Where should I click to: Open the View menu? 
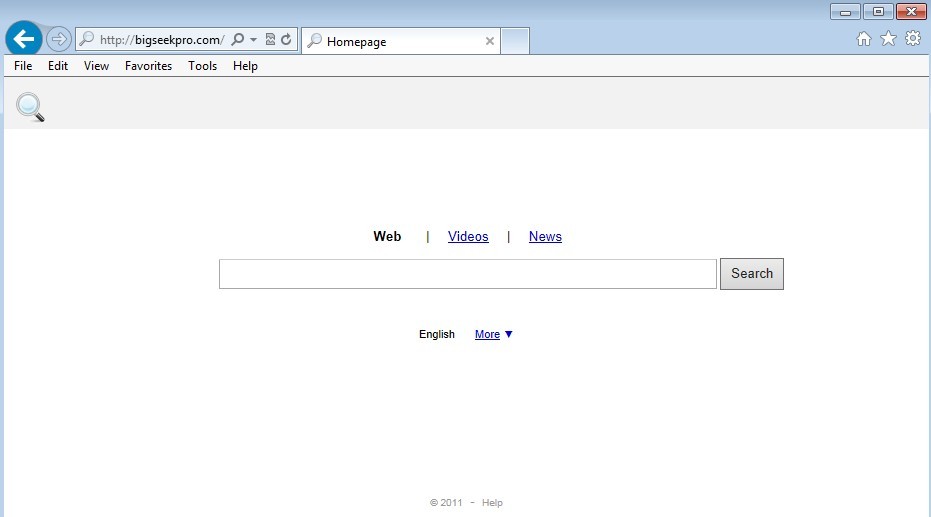pyautogui.click(x=96, y=66)
